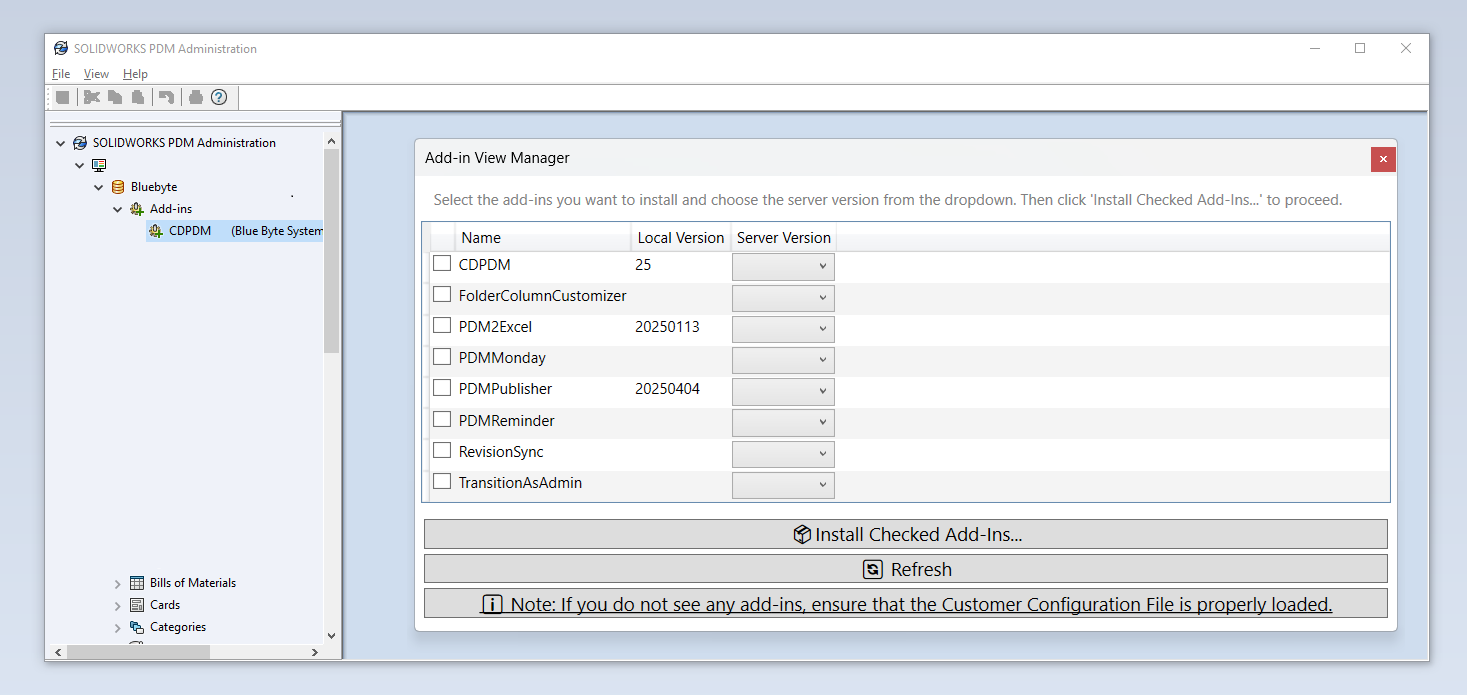Click Install Checked Add-Ins button
The image size is (1467, 695).
click(x=906, y=534)
